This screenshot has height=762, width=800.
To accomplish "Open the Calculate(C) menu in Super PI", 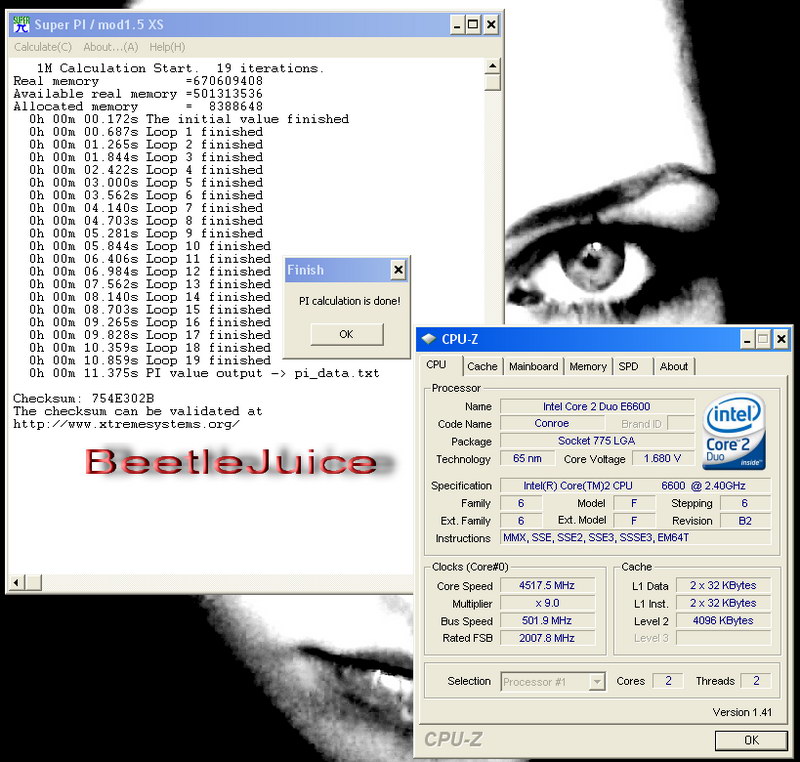I will click(x=43, y=47).
